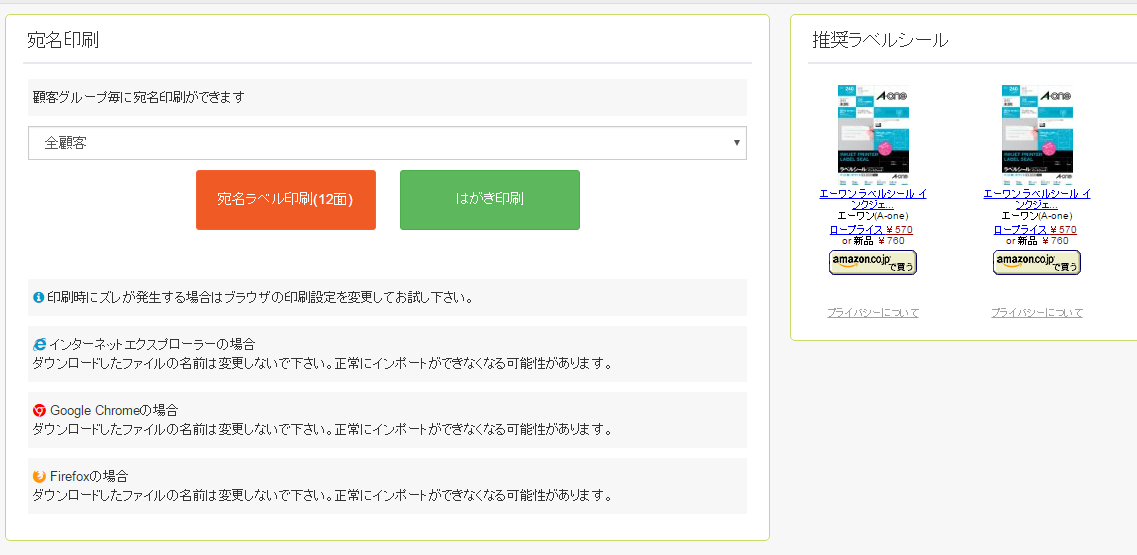This screenshot has width=1137, height=555.
Task: Click the Firefoxの場合 label
Action: click(x=89, y=477)
